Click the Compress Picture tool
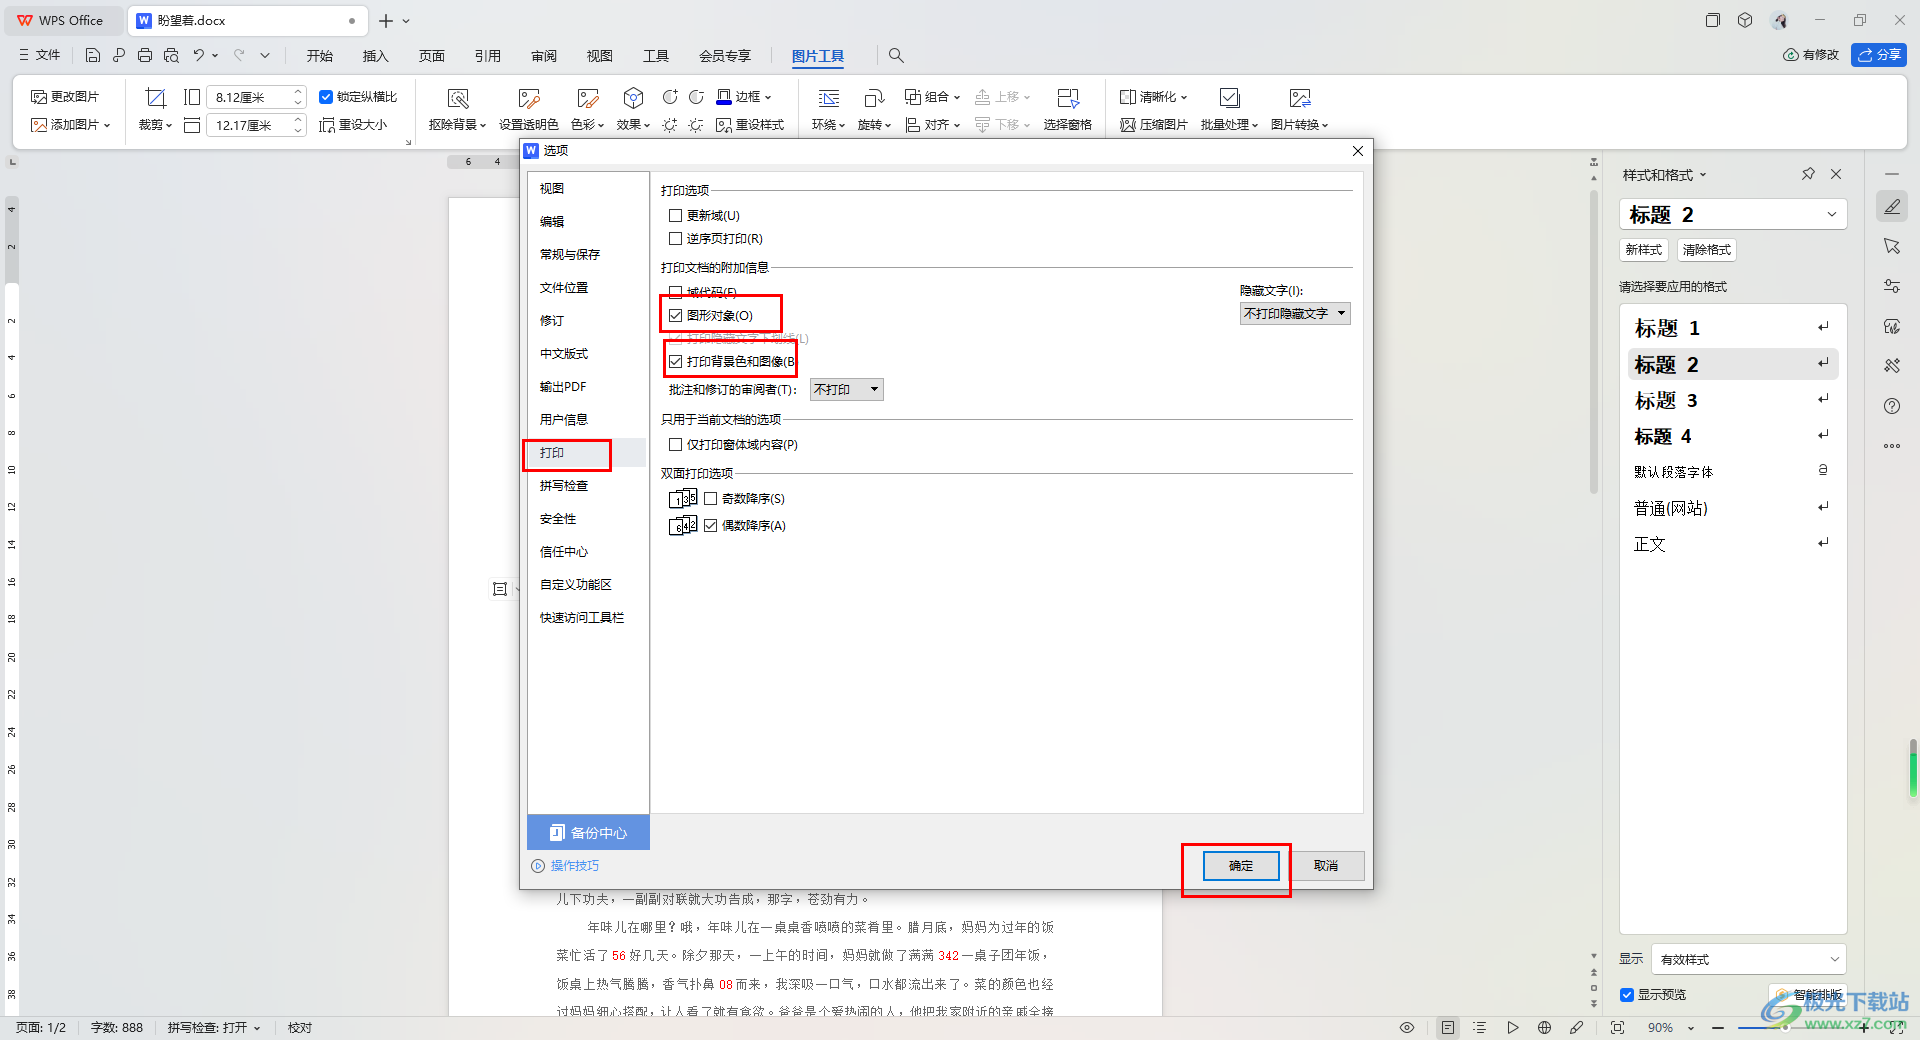1920x1040 pixels. pyautogui.click(x=1154, y=125)
